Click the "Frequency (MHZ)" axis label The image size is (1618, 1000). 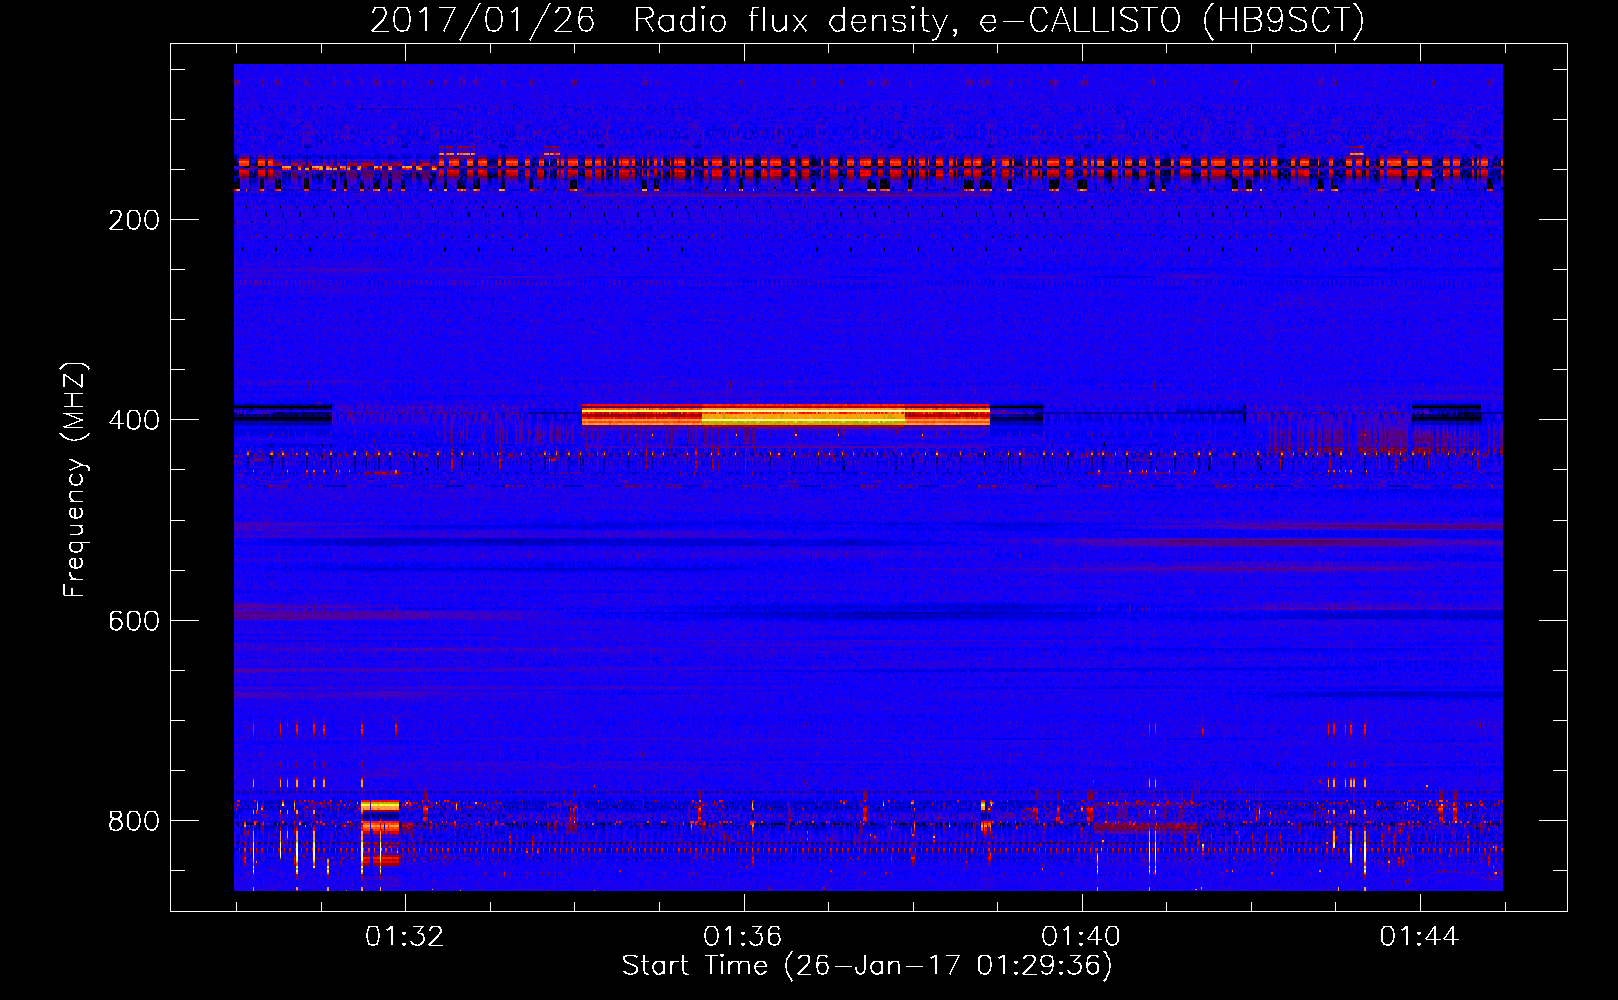(75, 480)
